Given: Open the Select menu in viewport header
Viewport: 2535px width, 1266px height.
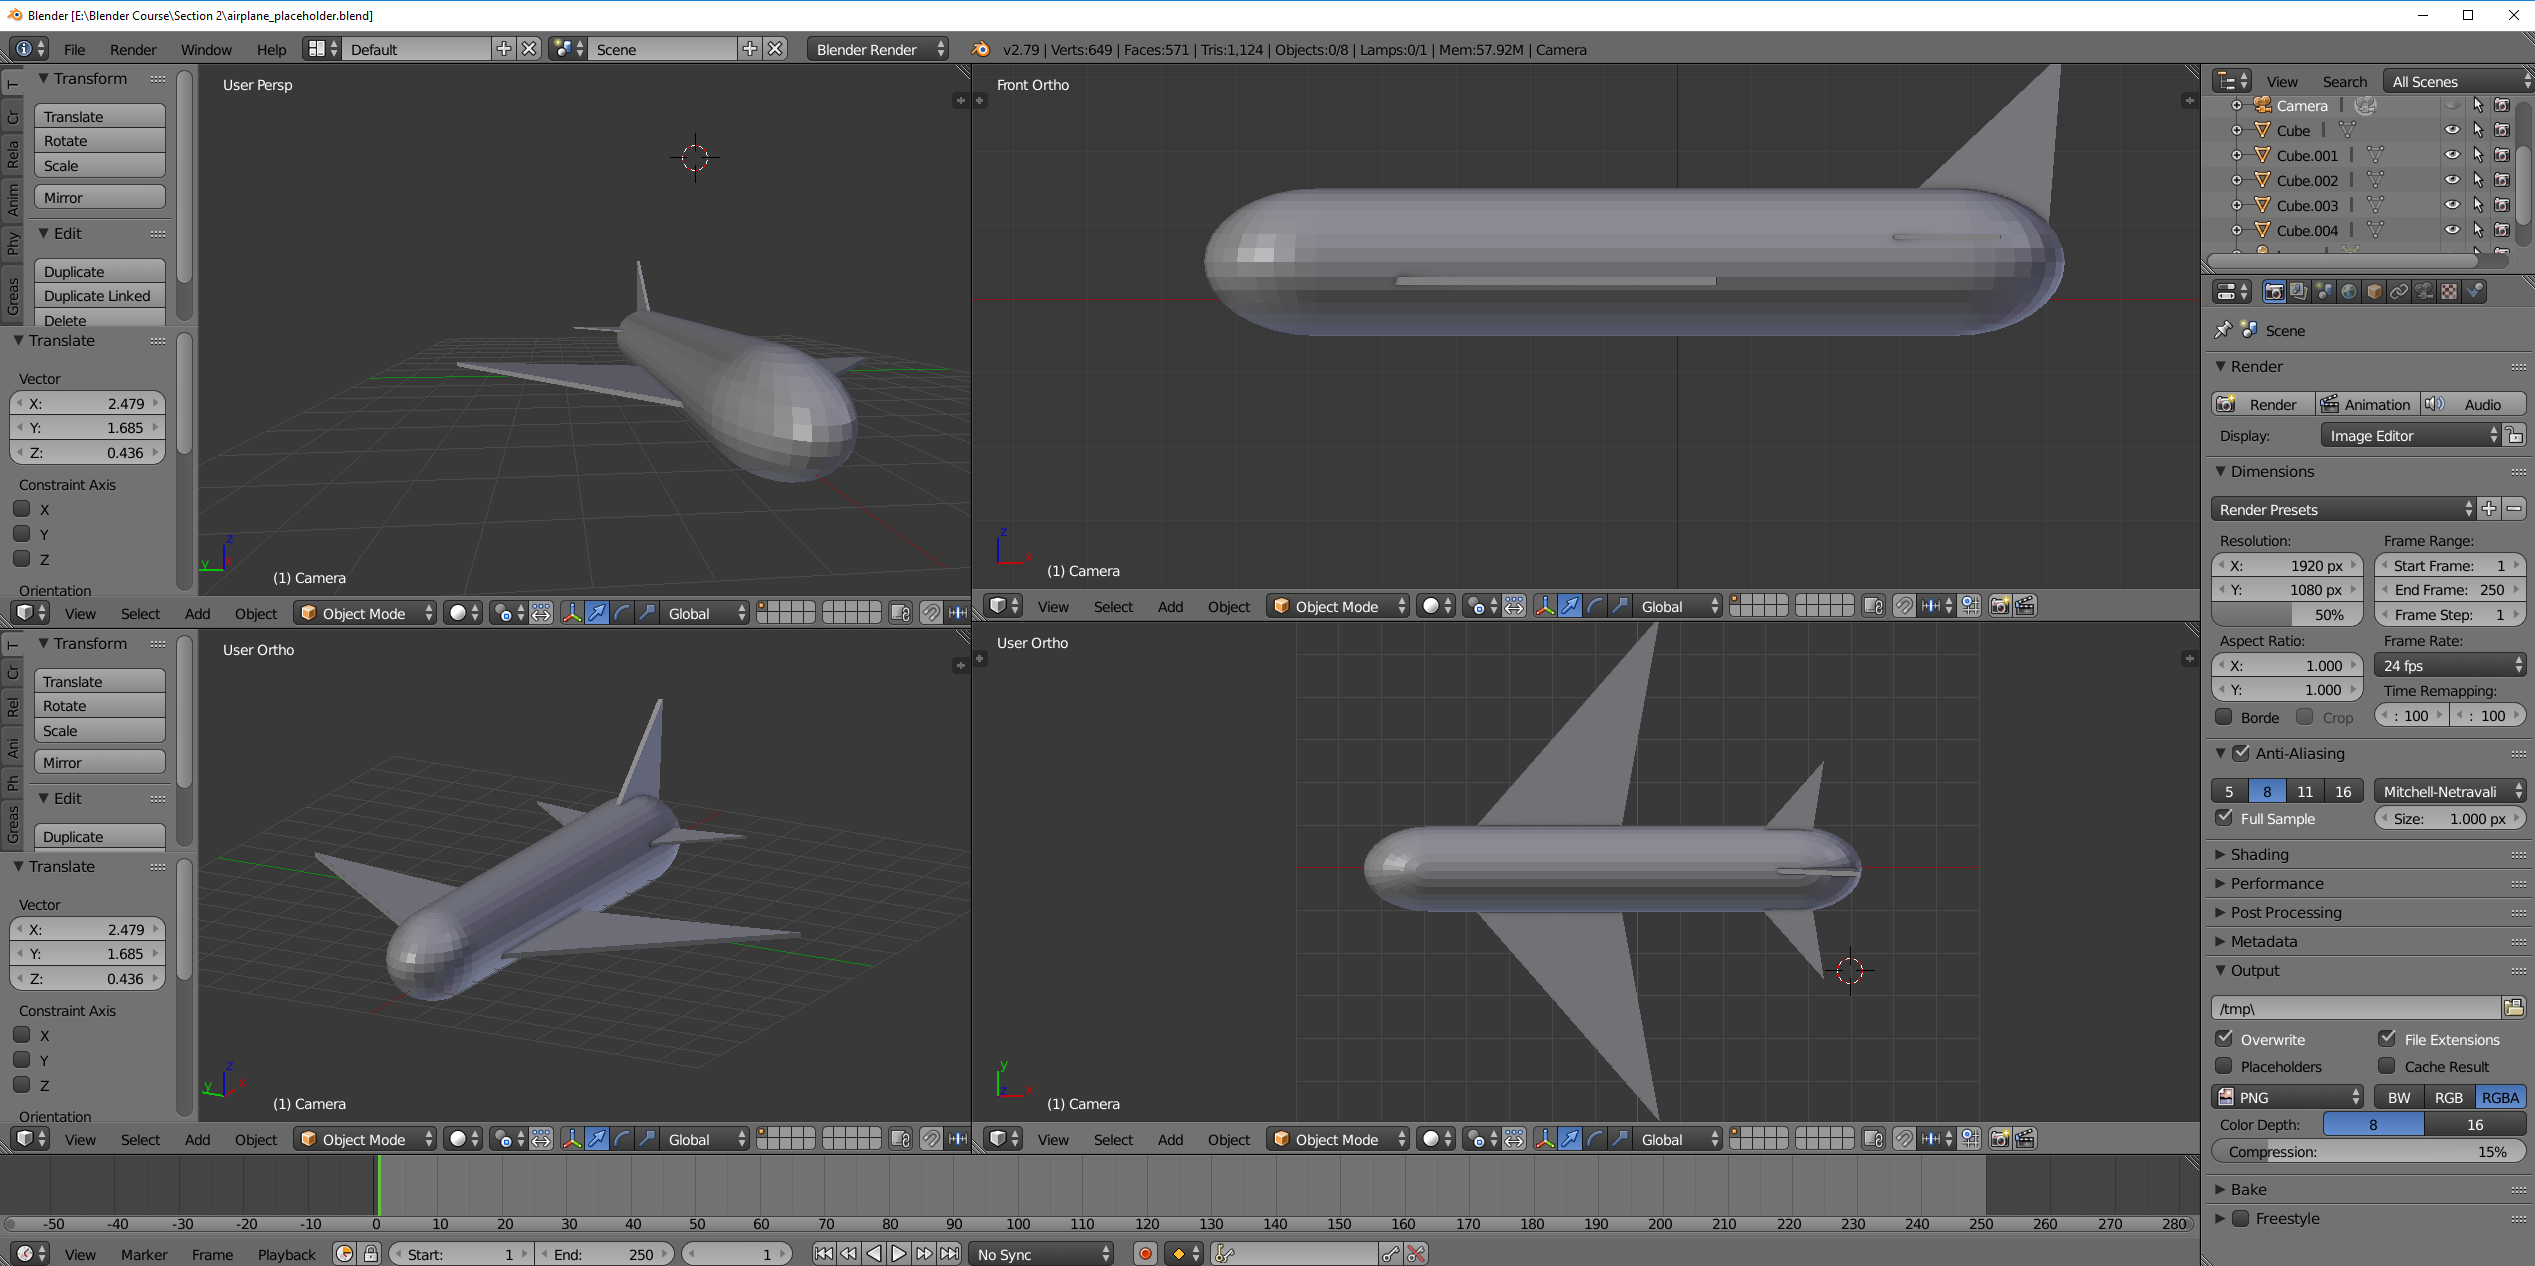Looking at the screenshot, I should pyautogui.click(x=140, y=613).
